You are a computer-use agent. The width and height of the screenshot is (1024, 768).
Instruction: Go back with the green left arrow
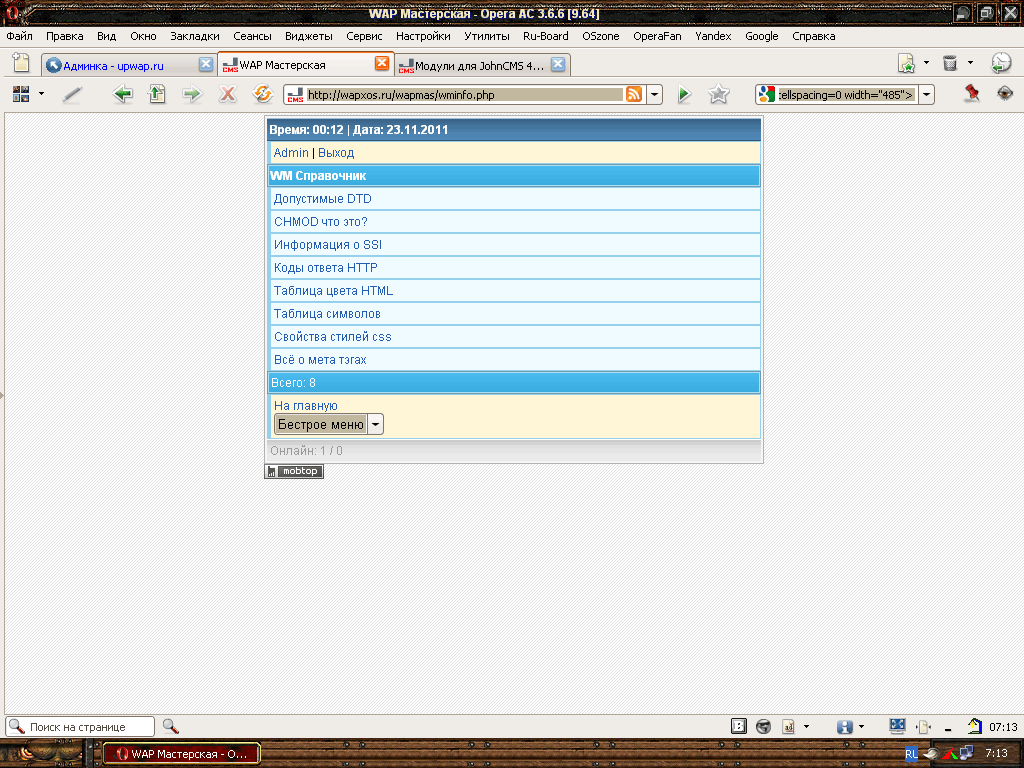click(122, 94)
